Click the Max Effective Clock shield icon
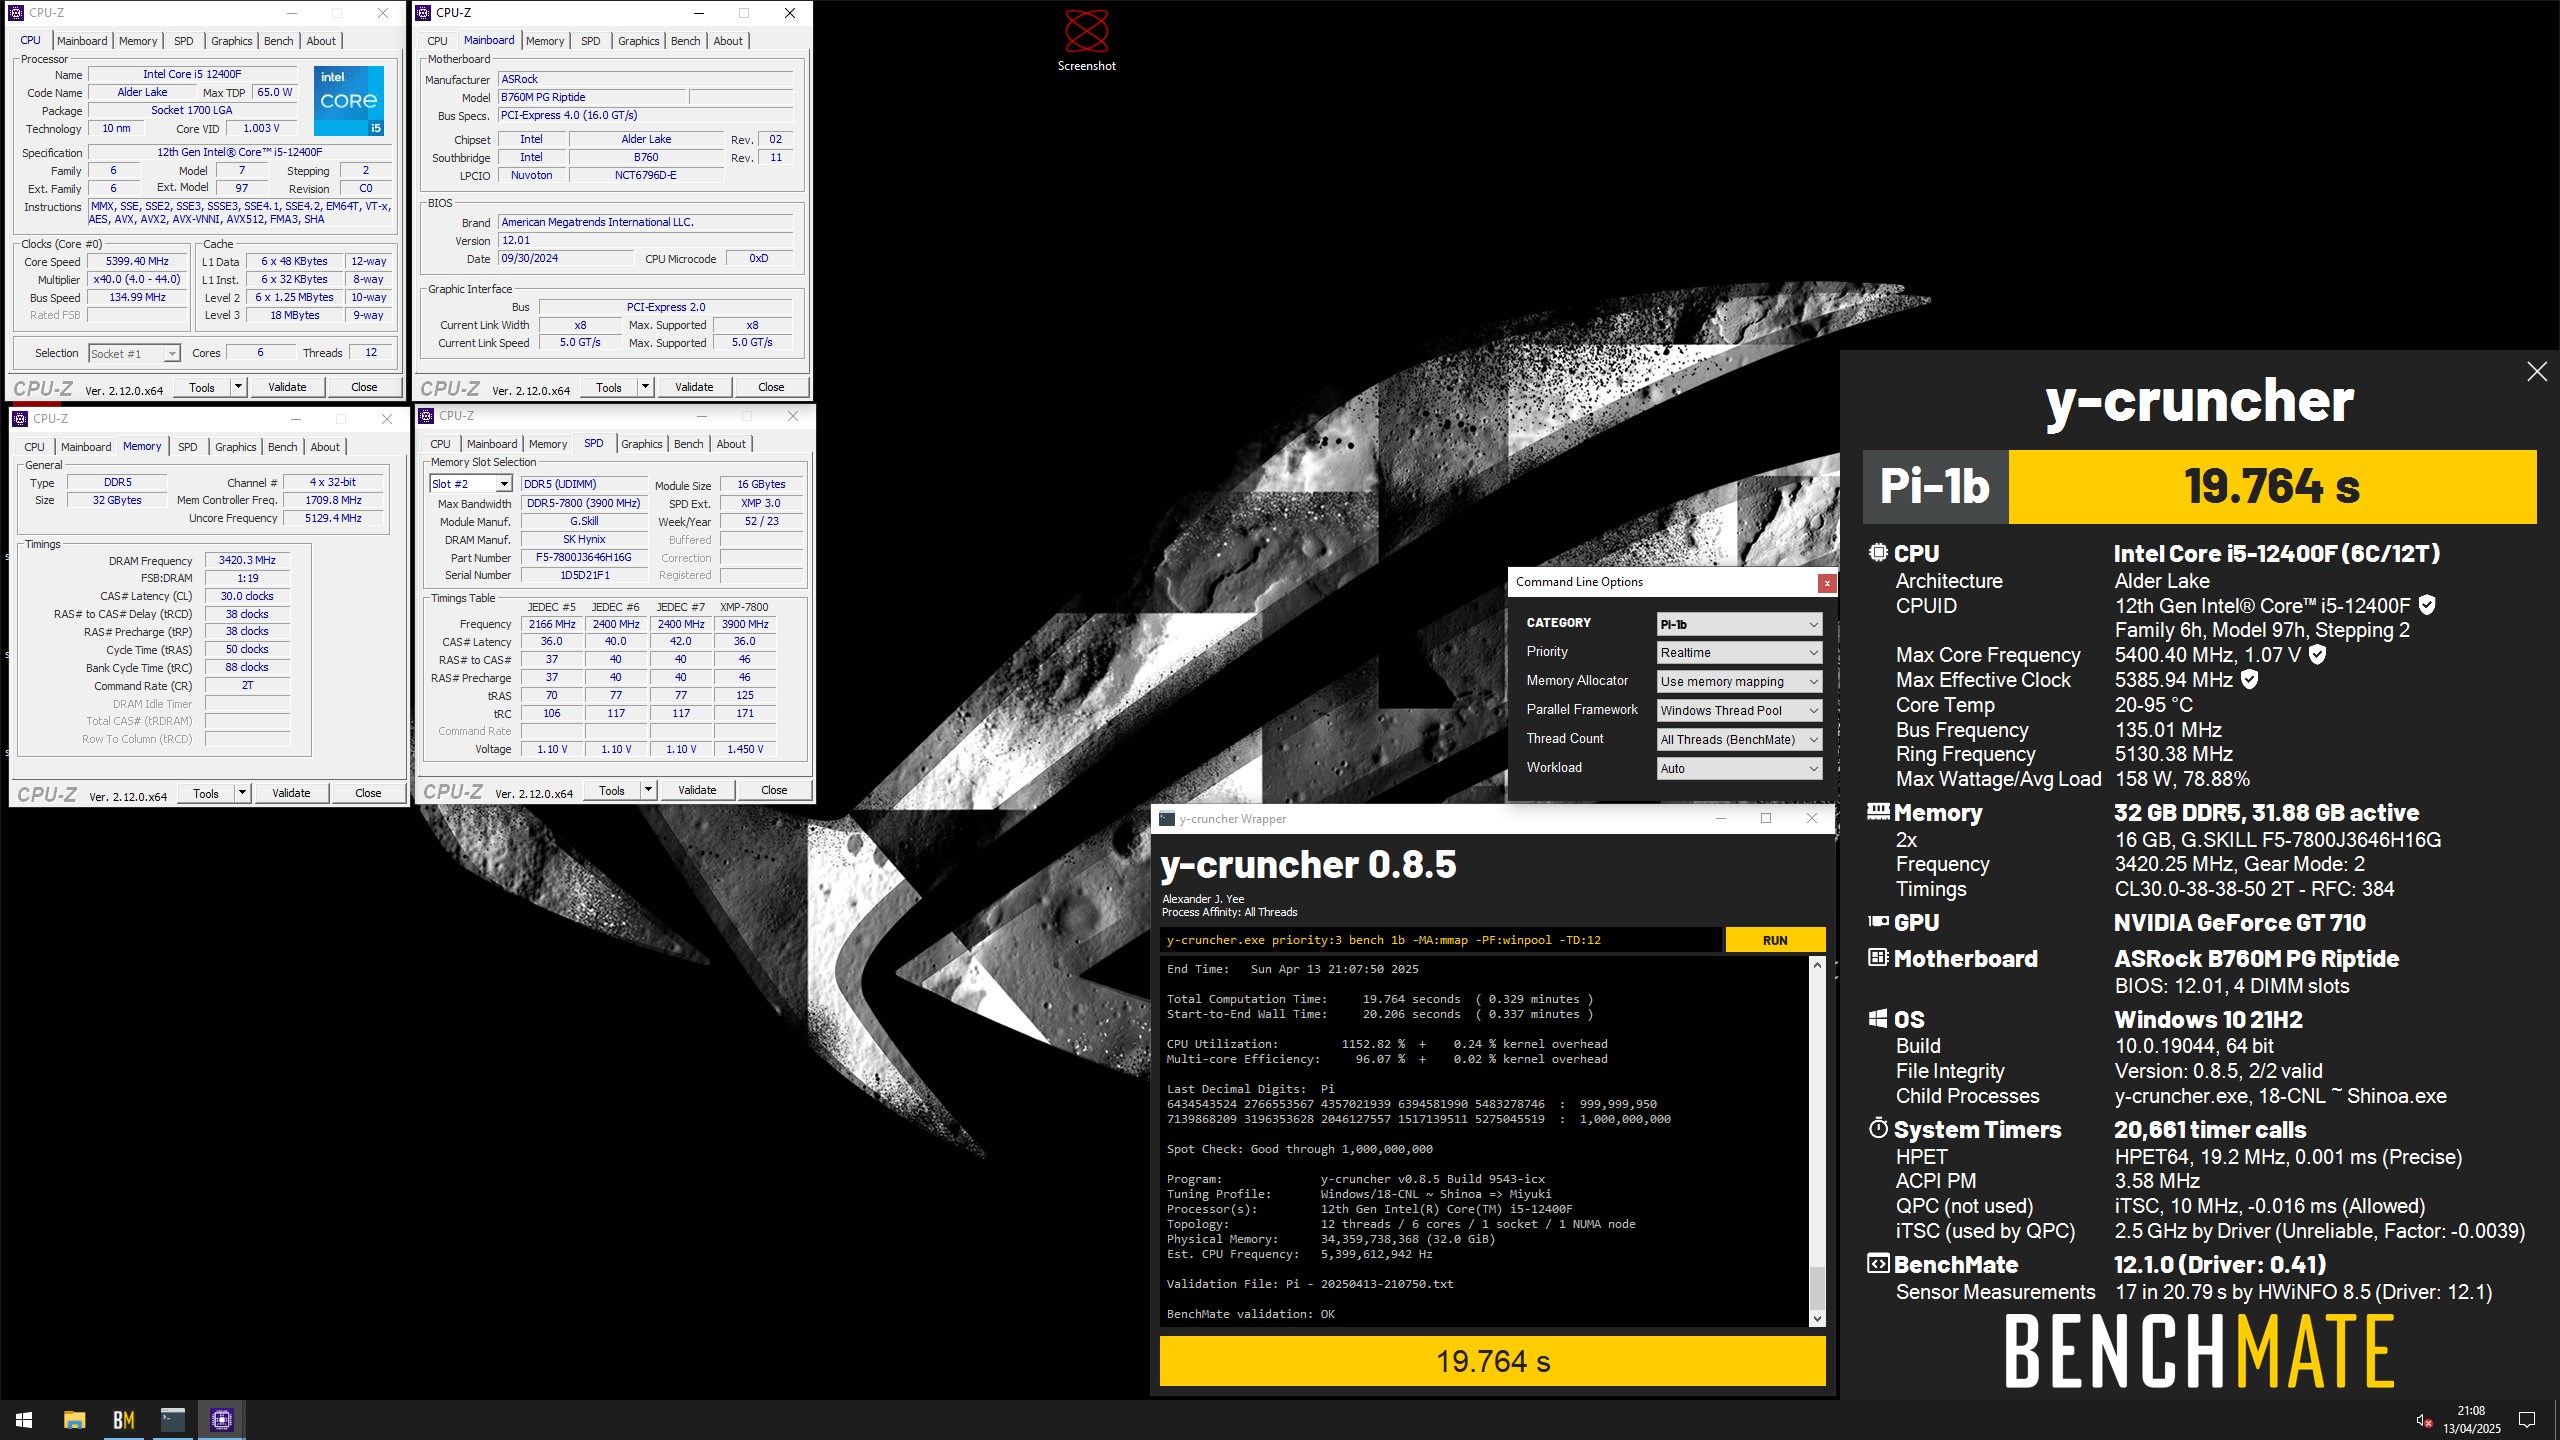 [x=2249, y=679]
